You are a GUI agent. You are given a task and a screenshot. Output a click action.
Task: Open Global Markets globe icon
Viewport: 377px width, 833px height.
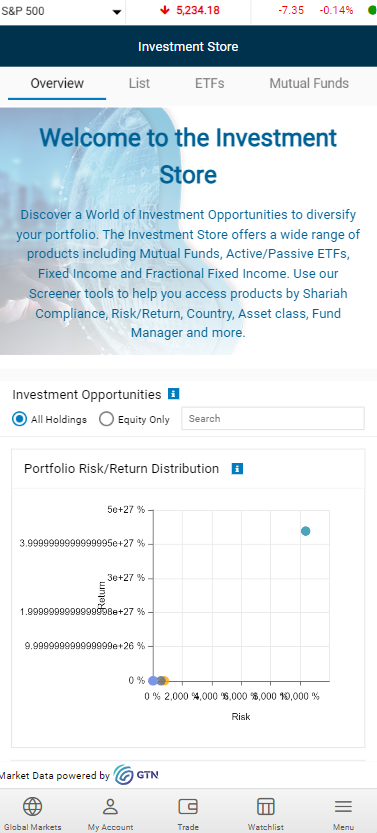32,807
